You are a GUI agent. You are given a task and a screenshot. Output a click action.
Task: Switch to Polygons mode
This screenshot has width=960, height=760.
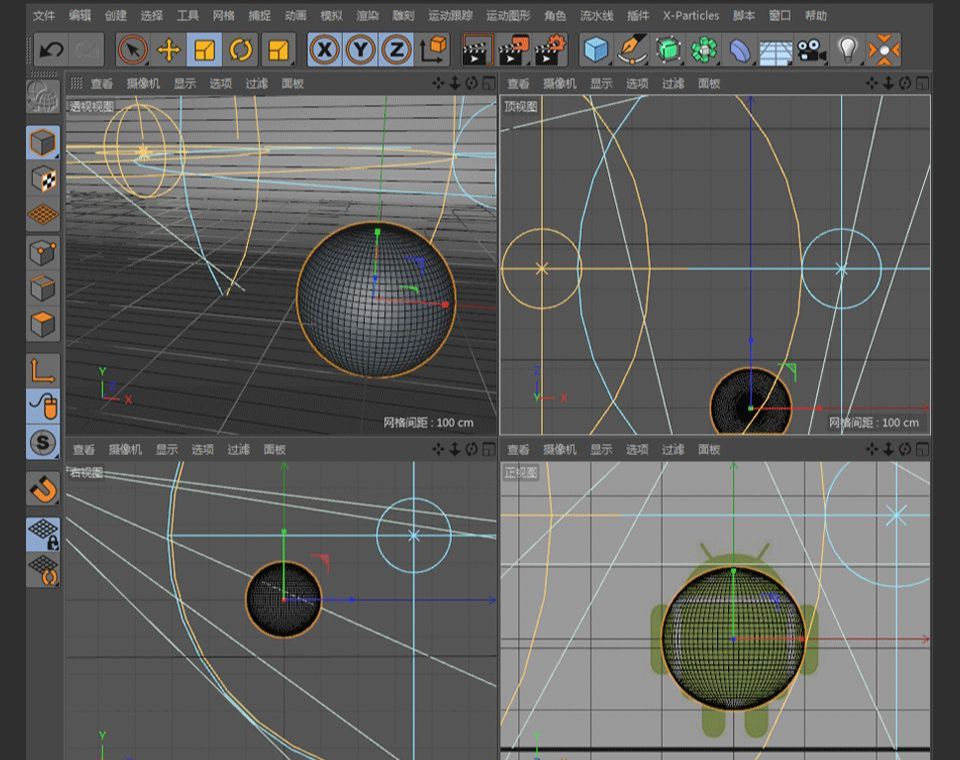[x=43, y=325]
